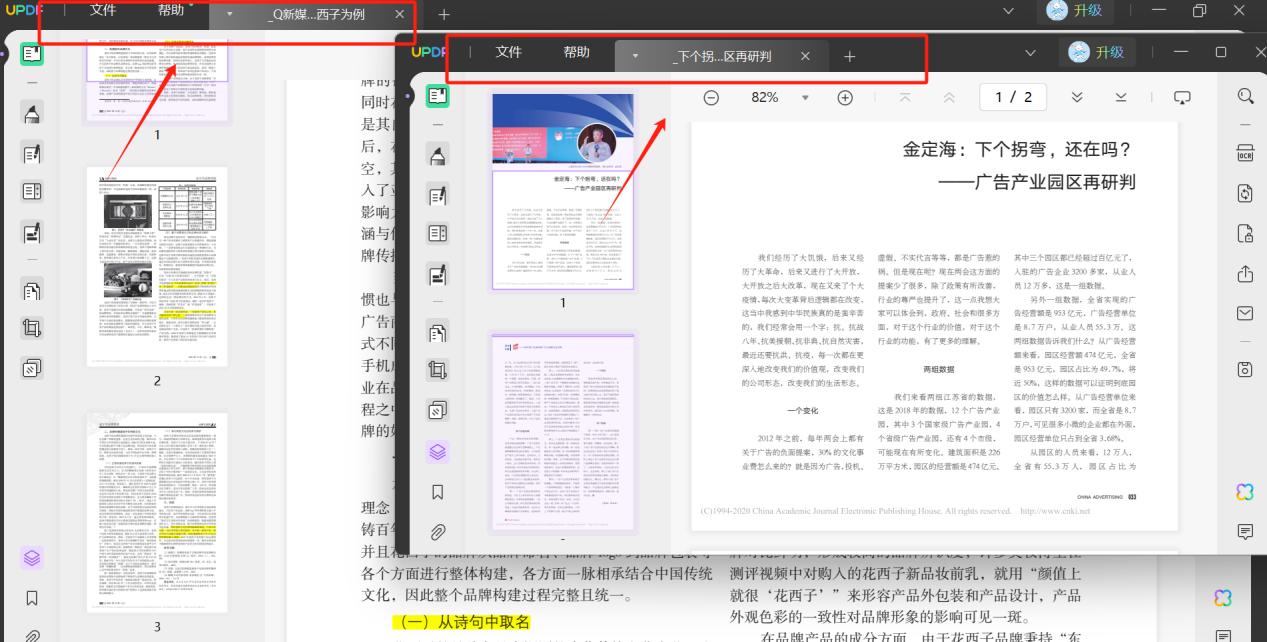1267x642 pixels.
Task: Expand the tab list dropdown arrow before 下个拐…区再研判
Action: [634, 56]
